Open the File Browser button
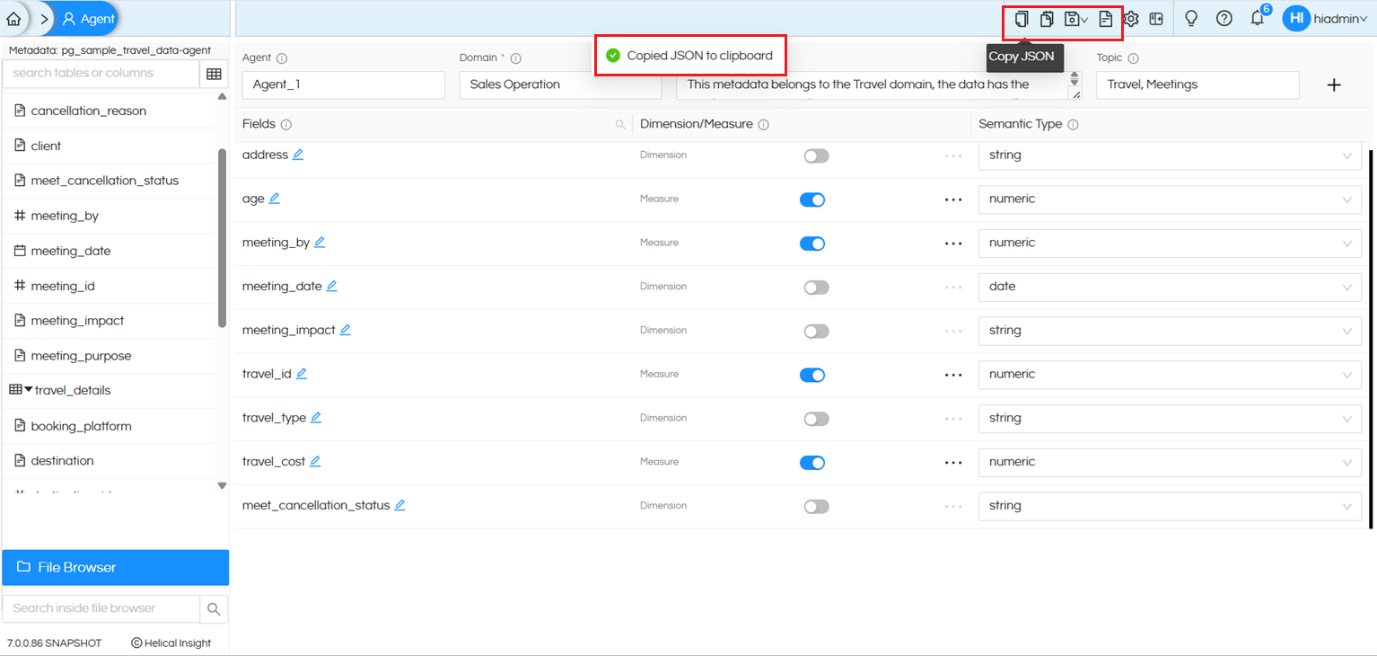 click(x=115, y=567)
